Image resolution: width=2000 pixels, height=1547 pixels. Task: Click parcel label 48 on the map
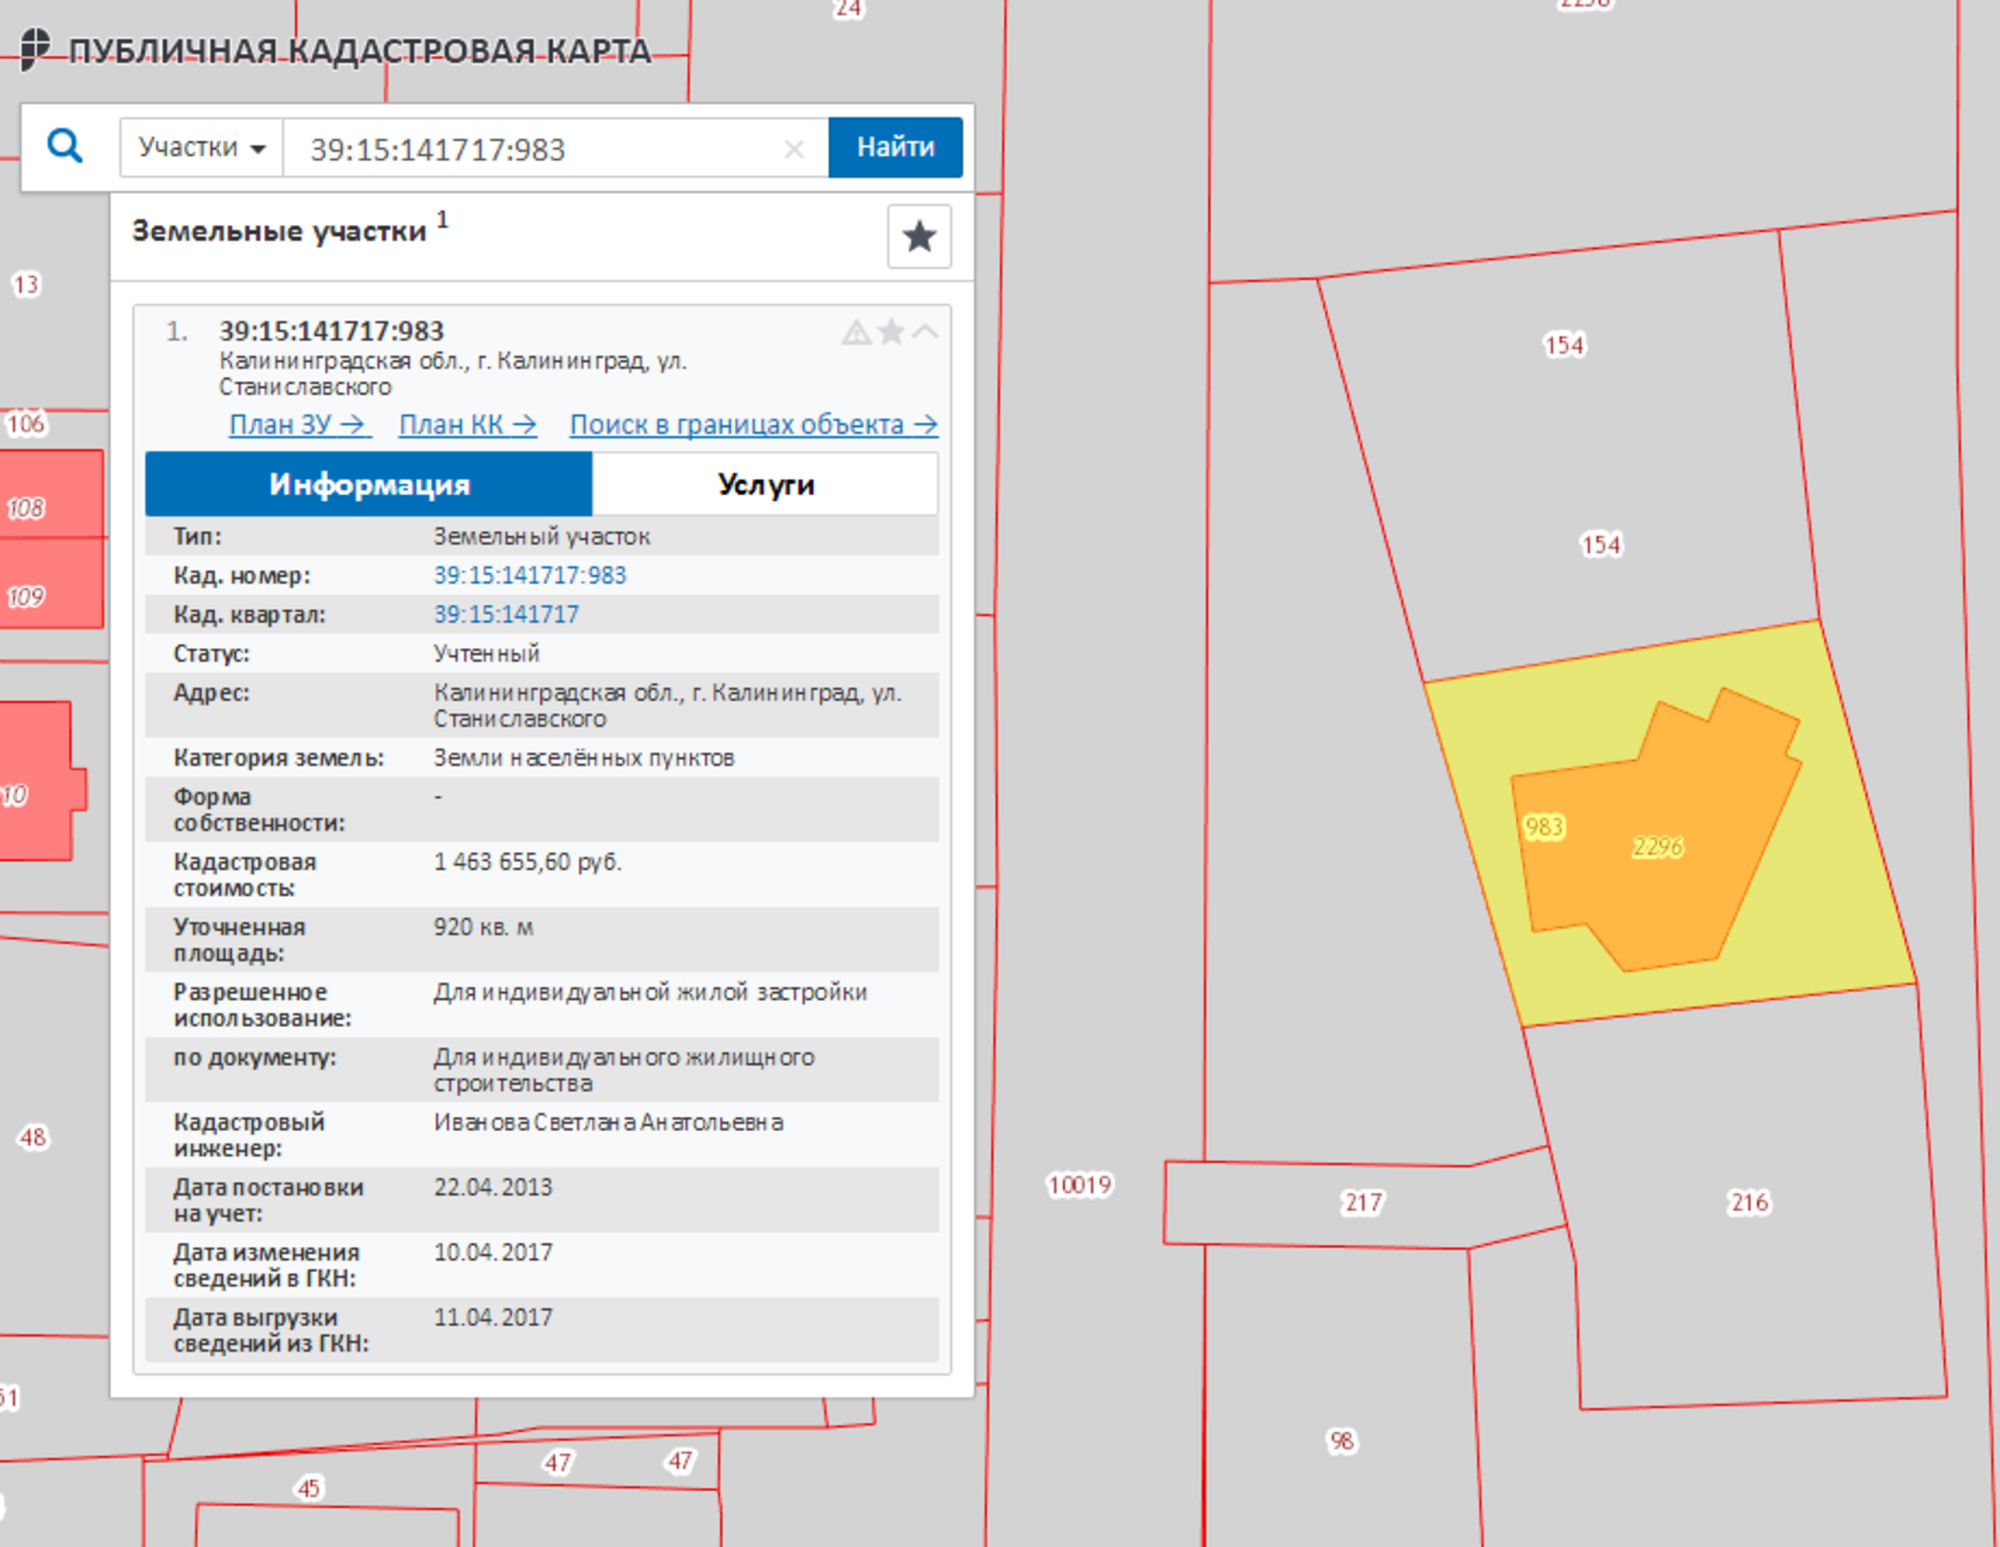pos(32,1137)
